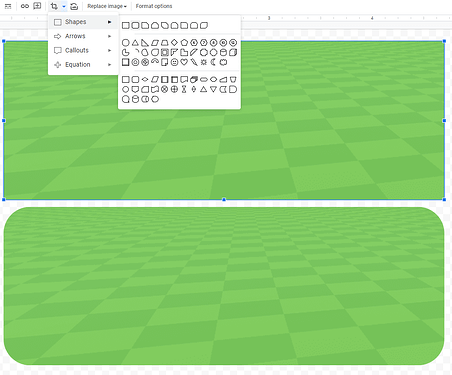Select the arc shape
452x375 pixels.
tap(136, 52)
